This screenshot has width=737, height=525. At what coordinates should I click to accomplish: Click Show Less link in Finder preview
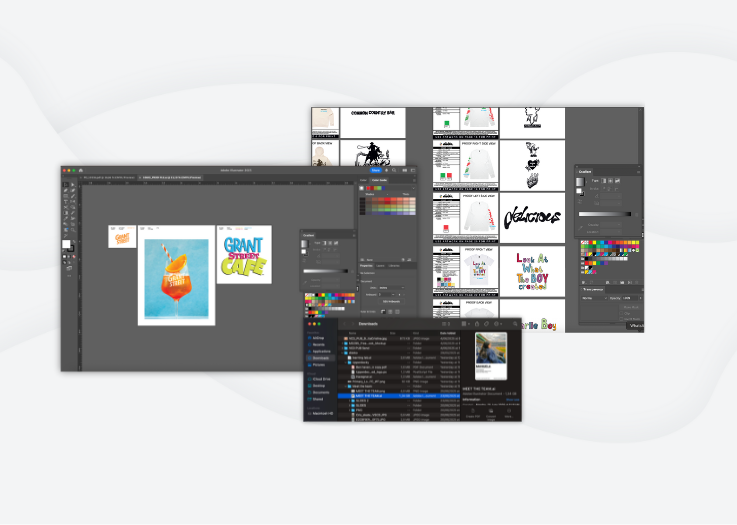pyautogui.click(x=512, y=400)
